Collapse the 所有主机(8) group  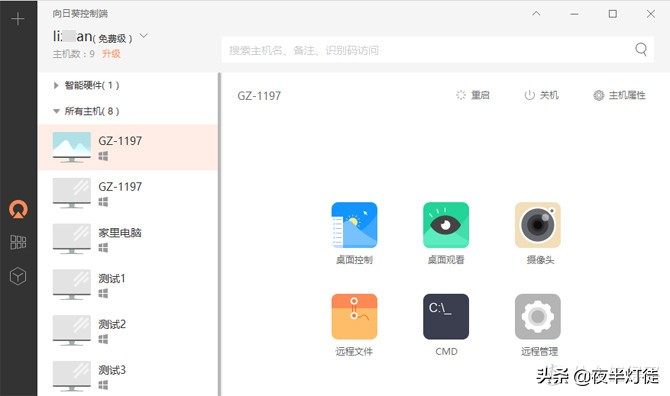(86, 111)
